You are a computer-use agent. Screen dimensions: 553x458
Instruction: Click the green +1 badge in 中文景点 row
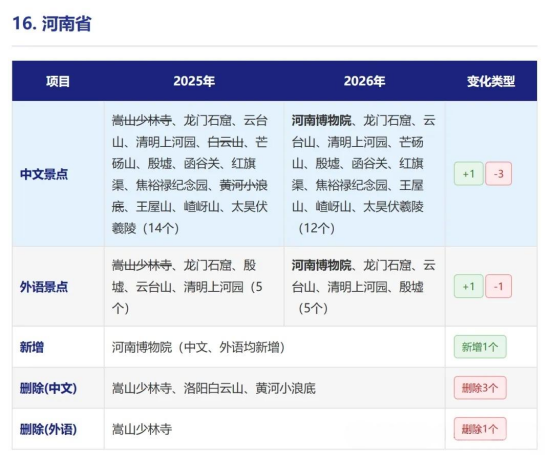coord(468,174)
